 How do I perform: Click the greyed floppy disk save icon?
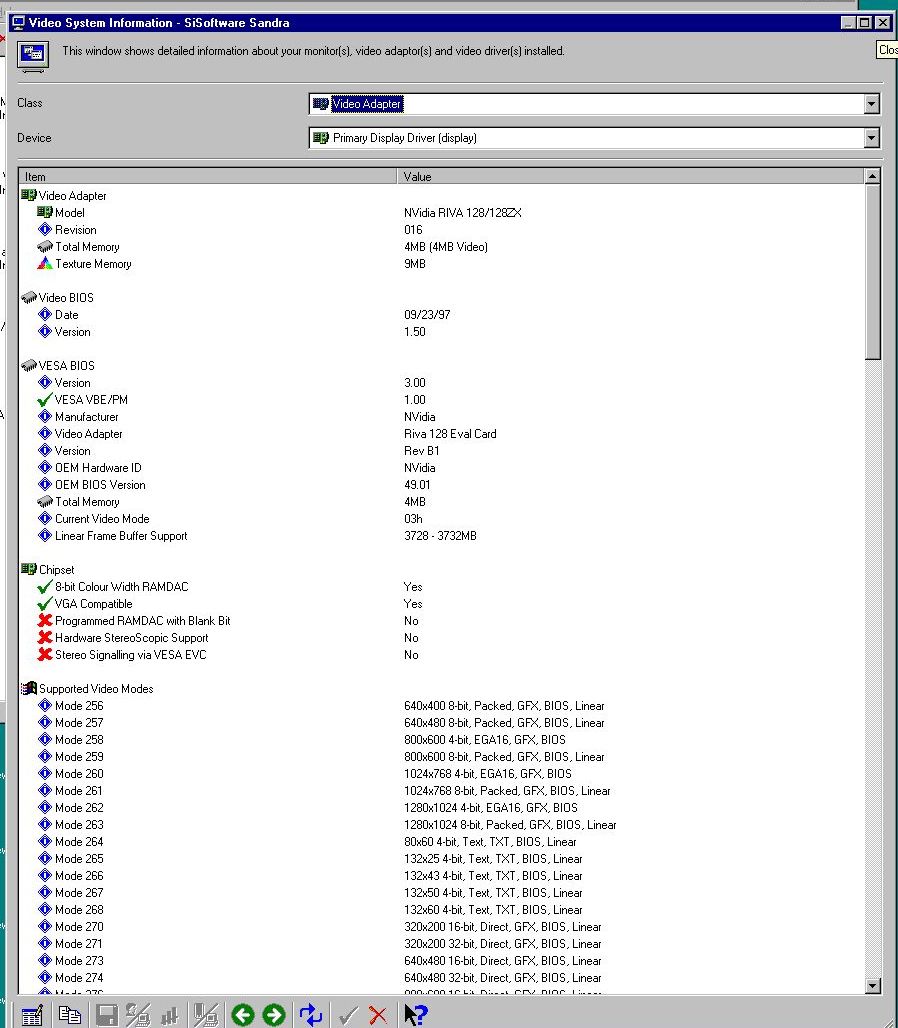106,1016
